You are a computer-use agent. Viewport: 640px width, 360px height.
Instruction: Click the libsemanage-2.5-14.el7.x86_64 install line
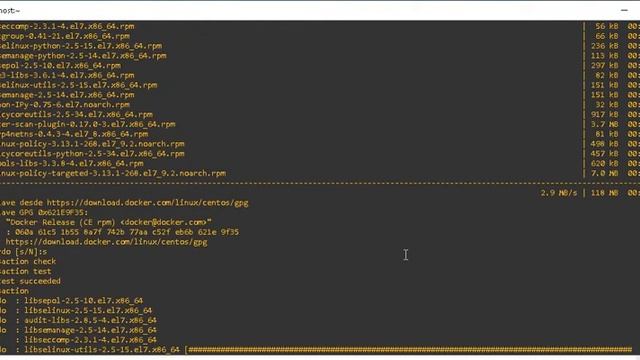tap(90, 330)
